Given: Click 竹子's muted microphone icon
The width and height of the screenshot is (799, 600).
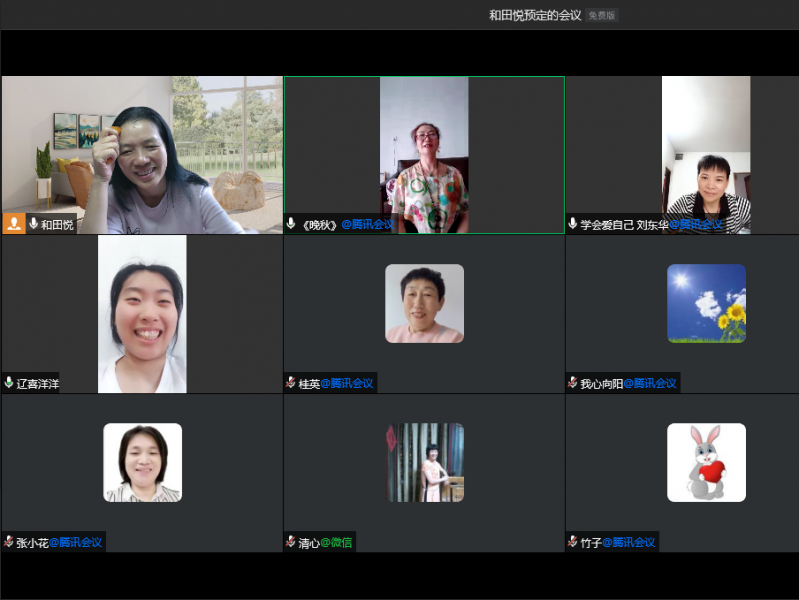Looking at the screenshot, I should 573,542.
